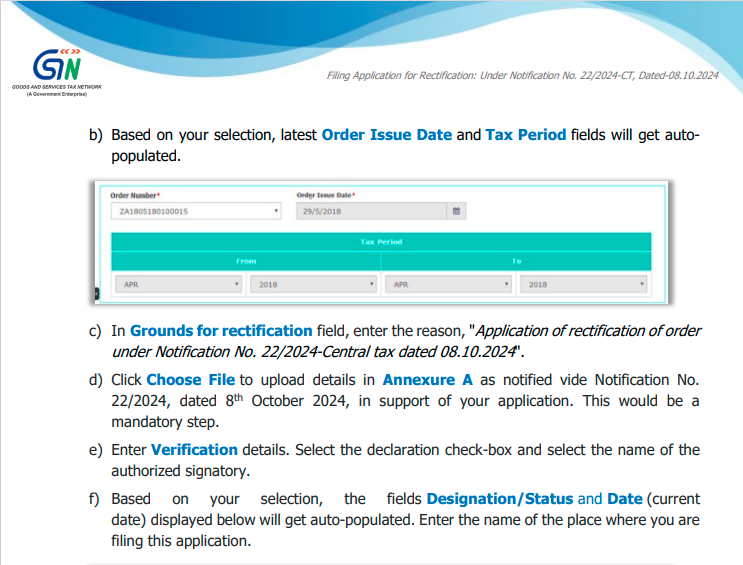Image resolution: width=743 pixels, height=565 pixels.
Task: Click the From column header
Action: coord(246,261)
